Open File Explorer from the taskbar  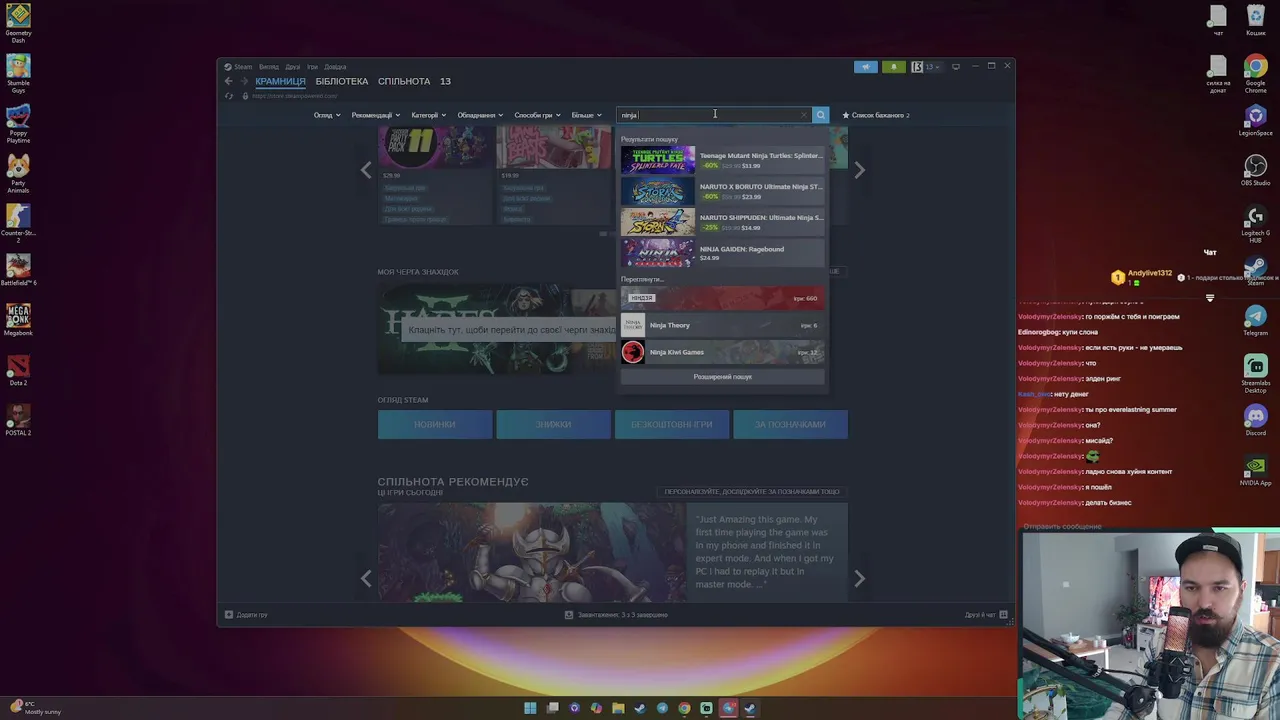point(618,708)
